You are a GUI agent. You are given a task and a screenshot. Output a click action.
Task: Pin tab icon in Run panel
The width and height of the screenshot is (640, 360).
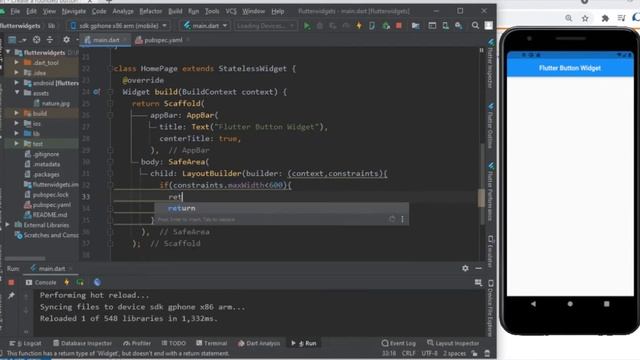point(11,295)
